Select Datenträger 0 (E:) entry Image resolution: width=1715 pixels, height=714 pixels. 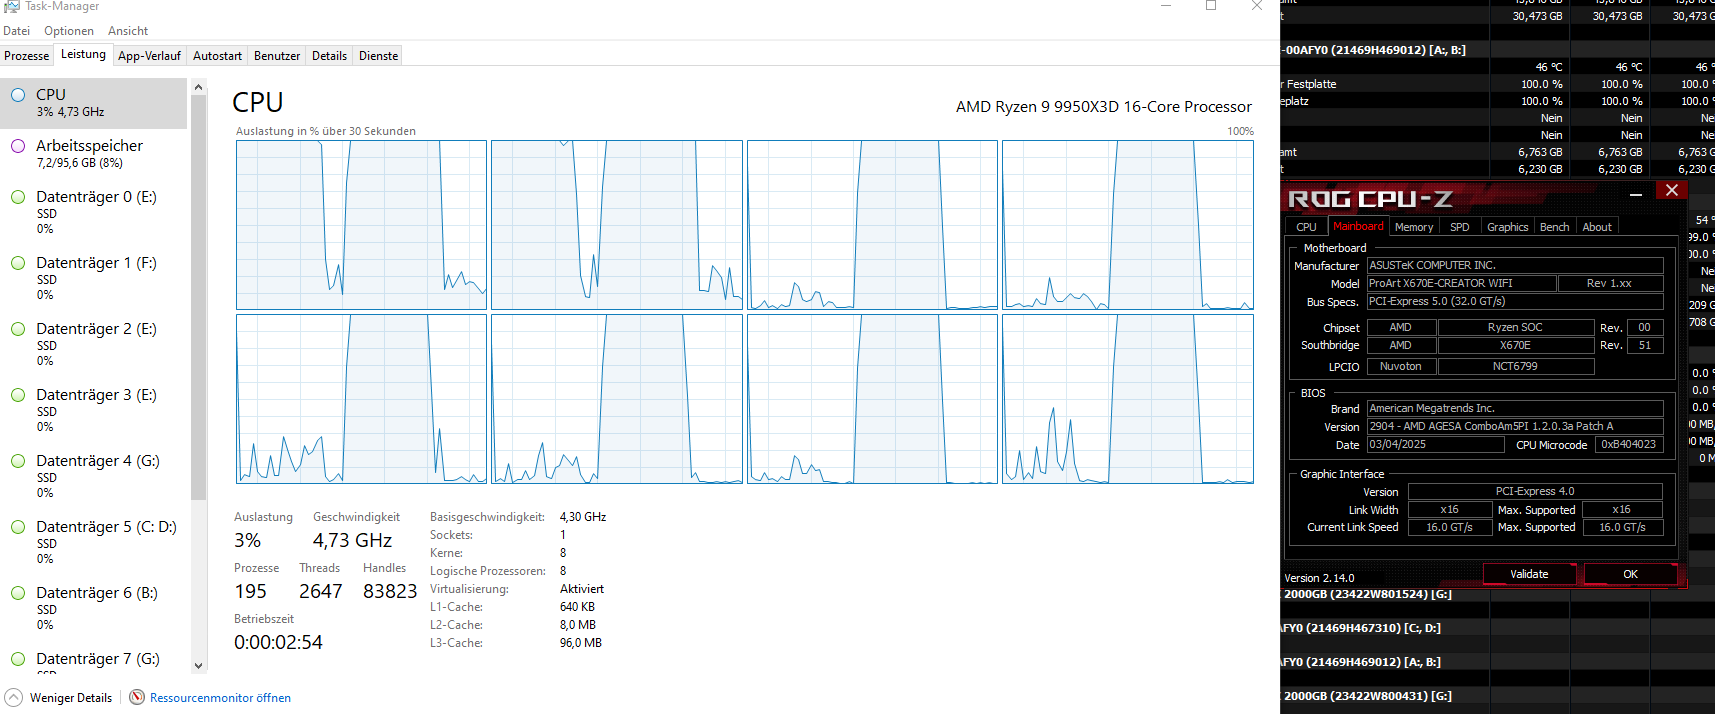94,212
